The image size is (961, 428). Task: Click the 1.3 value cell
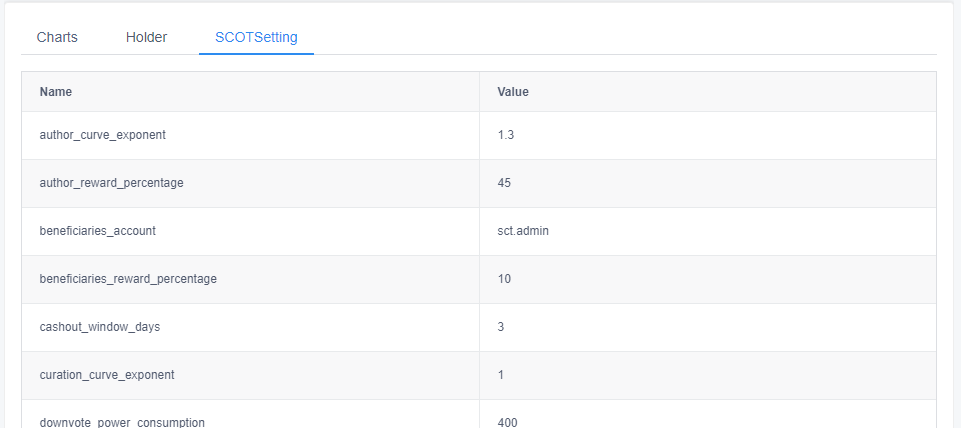click(506, 135)
